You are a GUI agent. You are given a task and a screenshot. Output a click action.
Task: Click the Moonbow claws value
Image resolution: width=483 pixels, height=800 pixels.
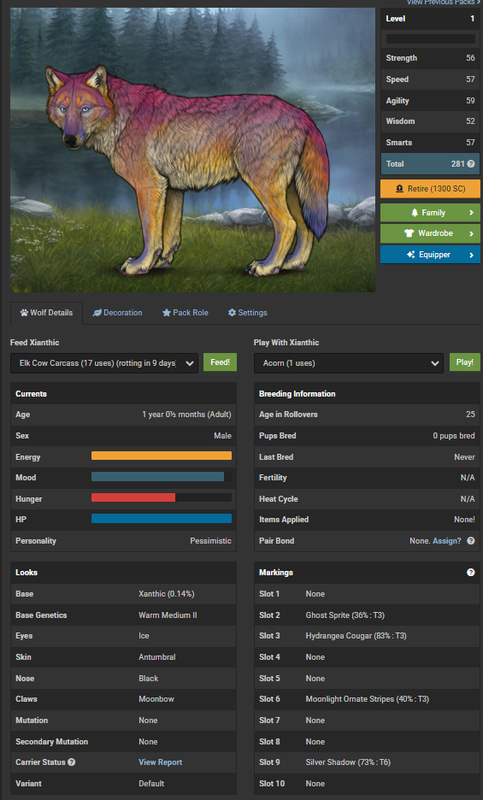pyautogui.click(x=156, y=699)
